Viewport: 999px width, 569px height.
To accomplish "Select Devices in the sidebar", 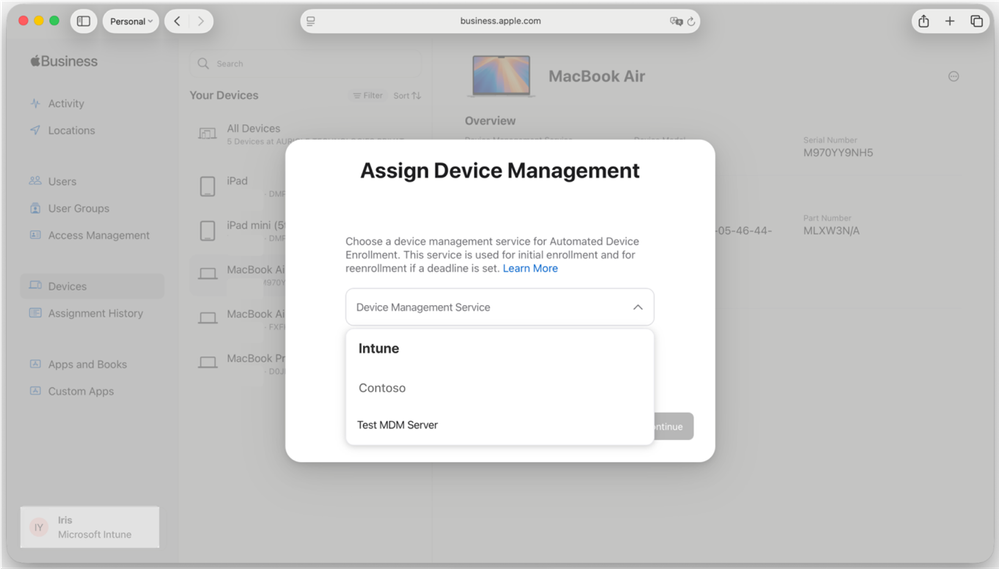I will click(x=92, y=286).
